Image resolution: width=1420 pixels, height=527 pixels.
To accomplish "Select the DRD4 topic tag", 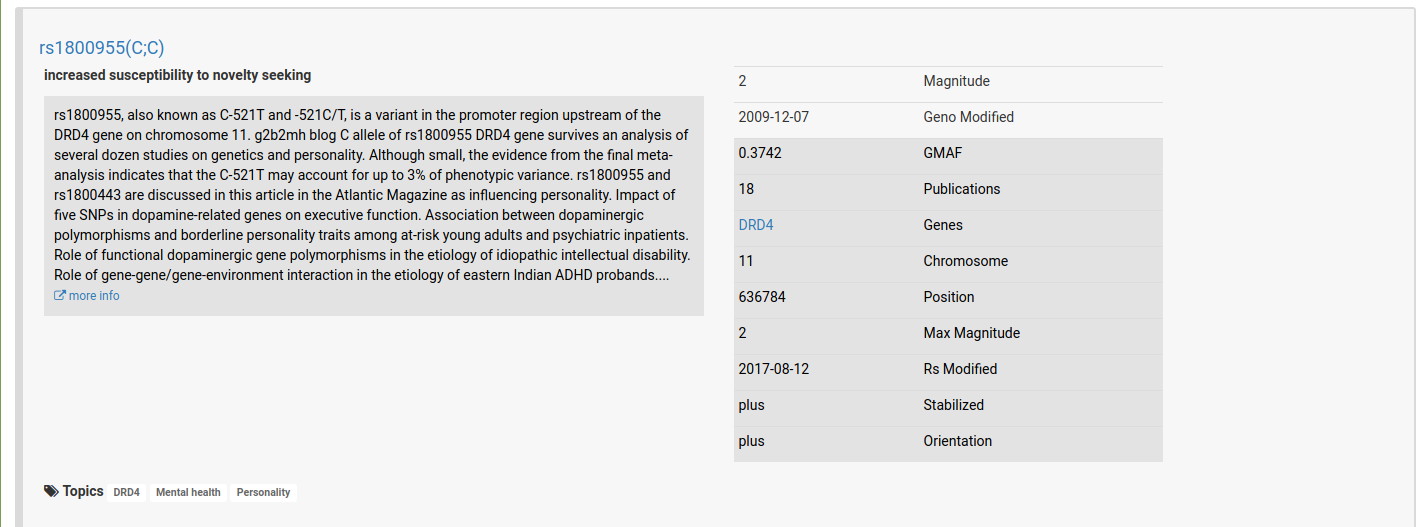I will pyautogui.click(x=126, y=492).
